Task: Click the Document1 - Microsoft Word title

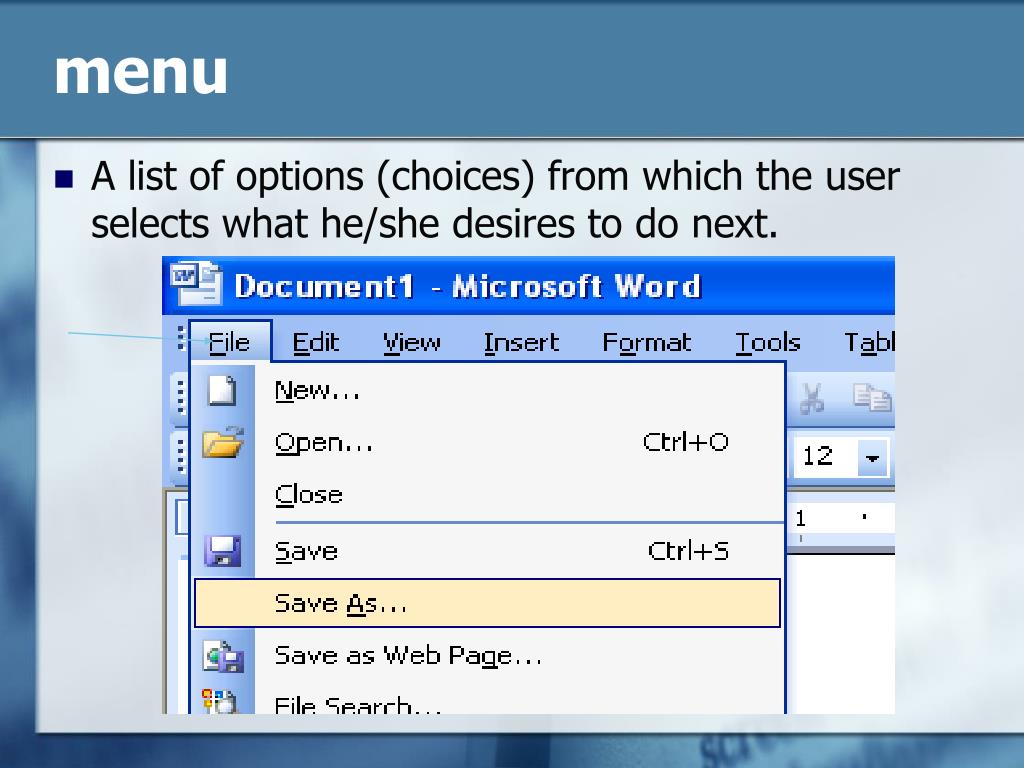Action: (468, 287)
